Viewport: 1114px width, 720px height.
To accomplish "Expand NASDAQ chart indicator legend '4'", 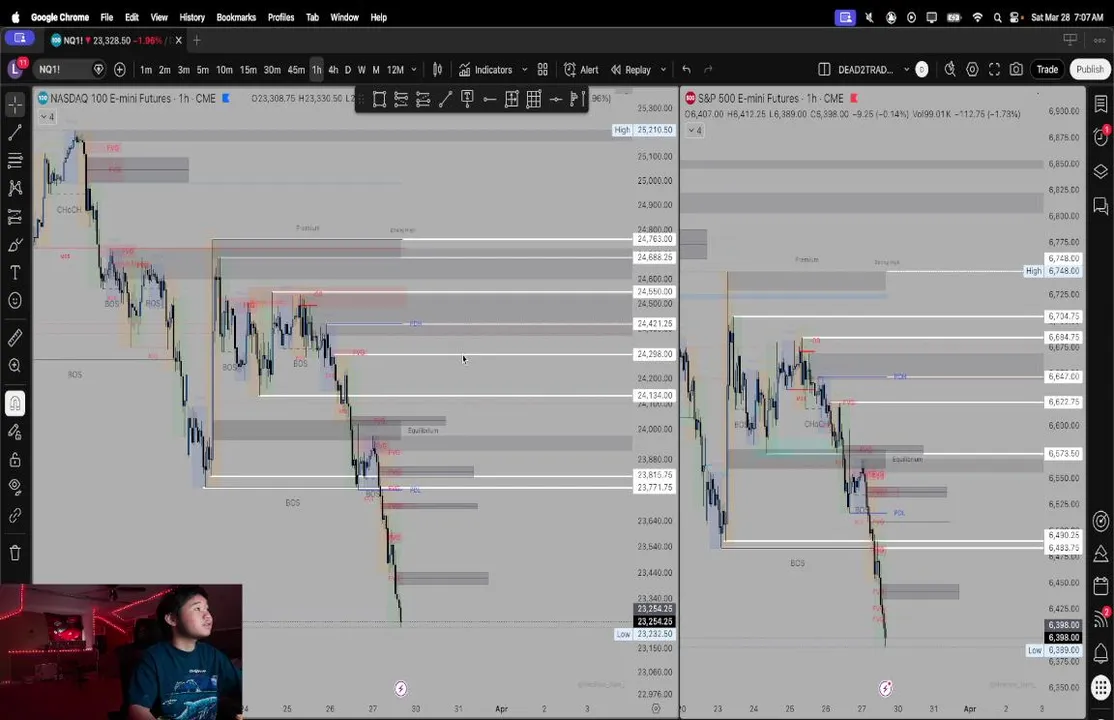I will coord(48,117).
